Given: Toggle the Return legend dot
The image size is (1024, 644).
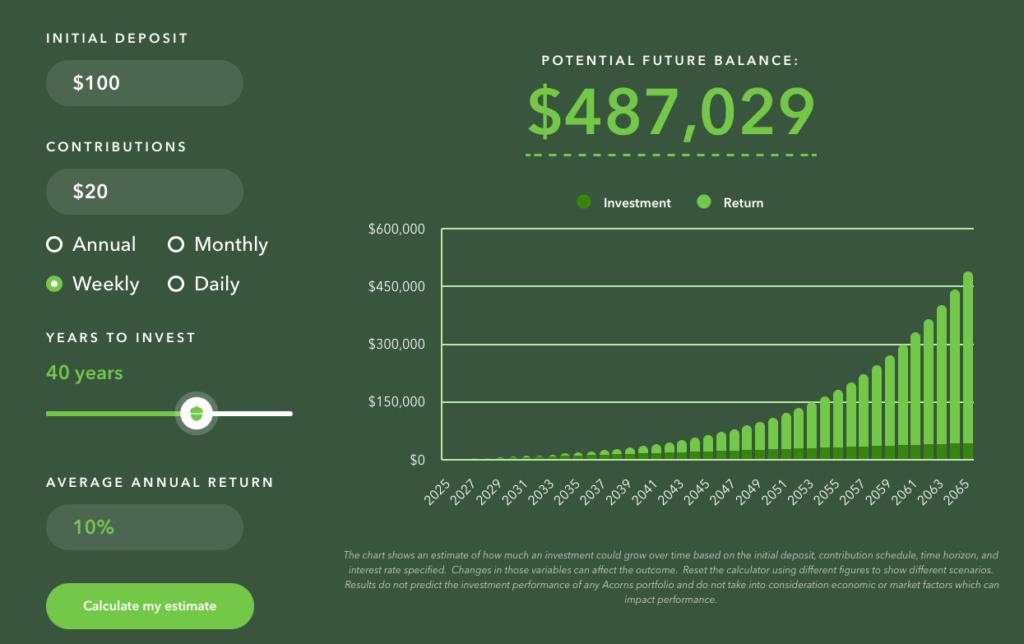Looking at the screenshot, I should point(704,202).
